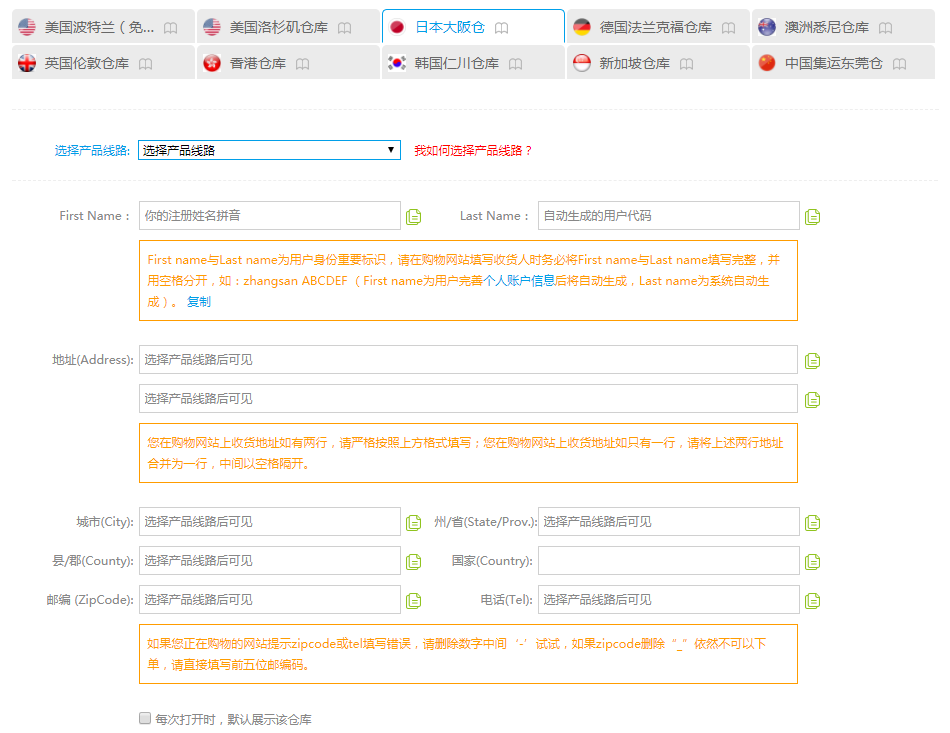This screenshot has height=733, width=950.
Task: Copy the first Address line
Action: pos(812,361)
